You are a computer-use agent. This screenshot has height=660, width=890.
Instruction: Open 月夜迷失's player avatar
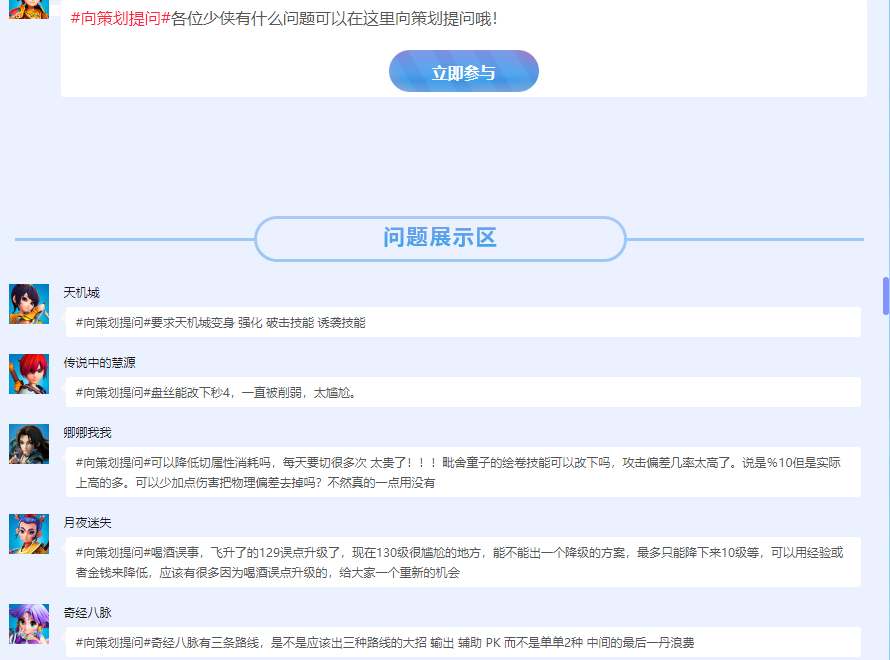(x=29, y=532)
